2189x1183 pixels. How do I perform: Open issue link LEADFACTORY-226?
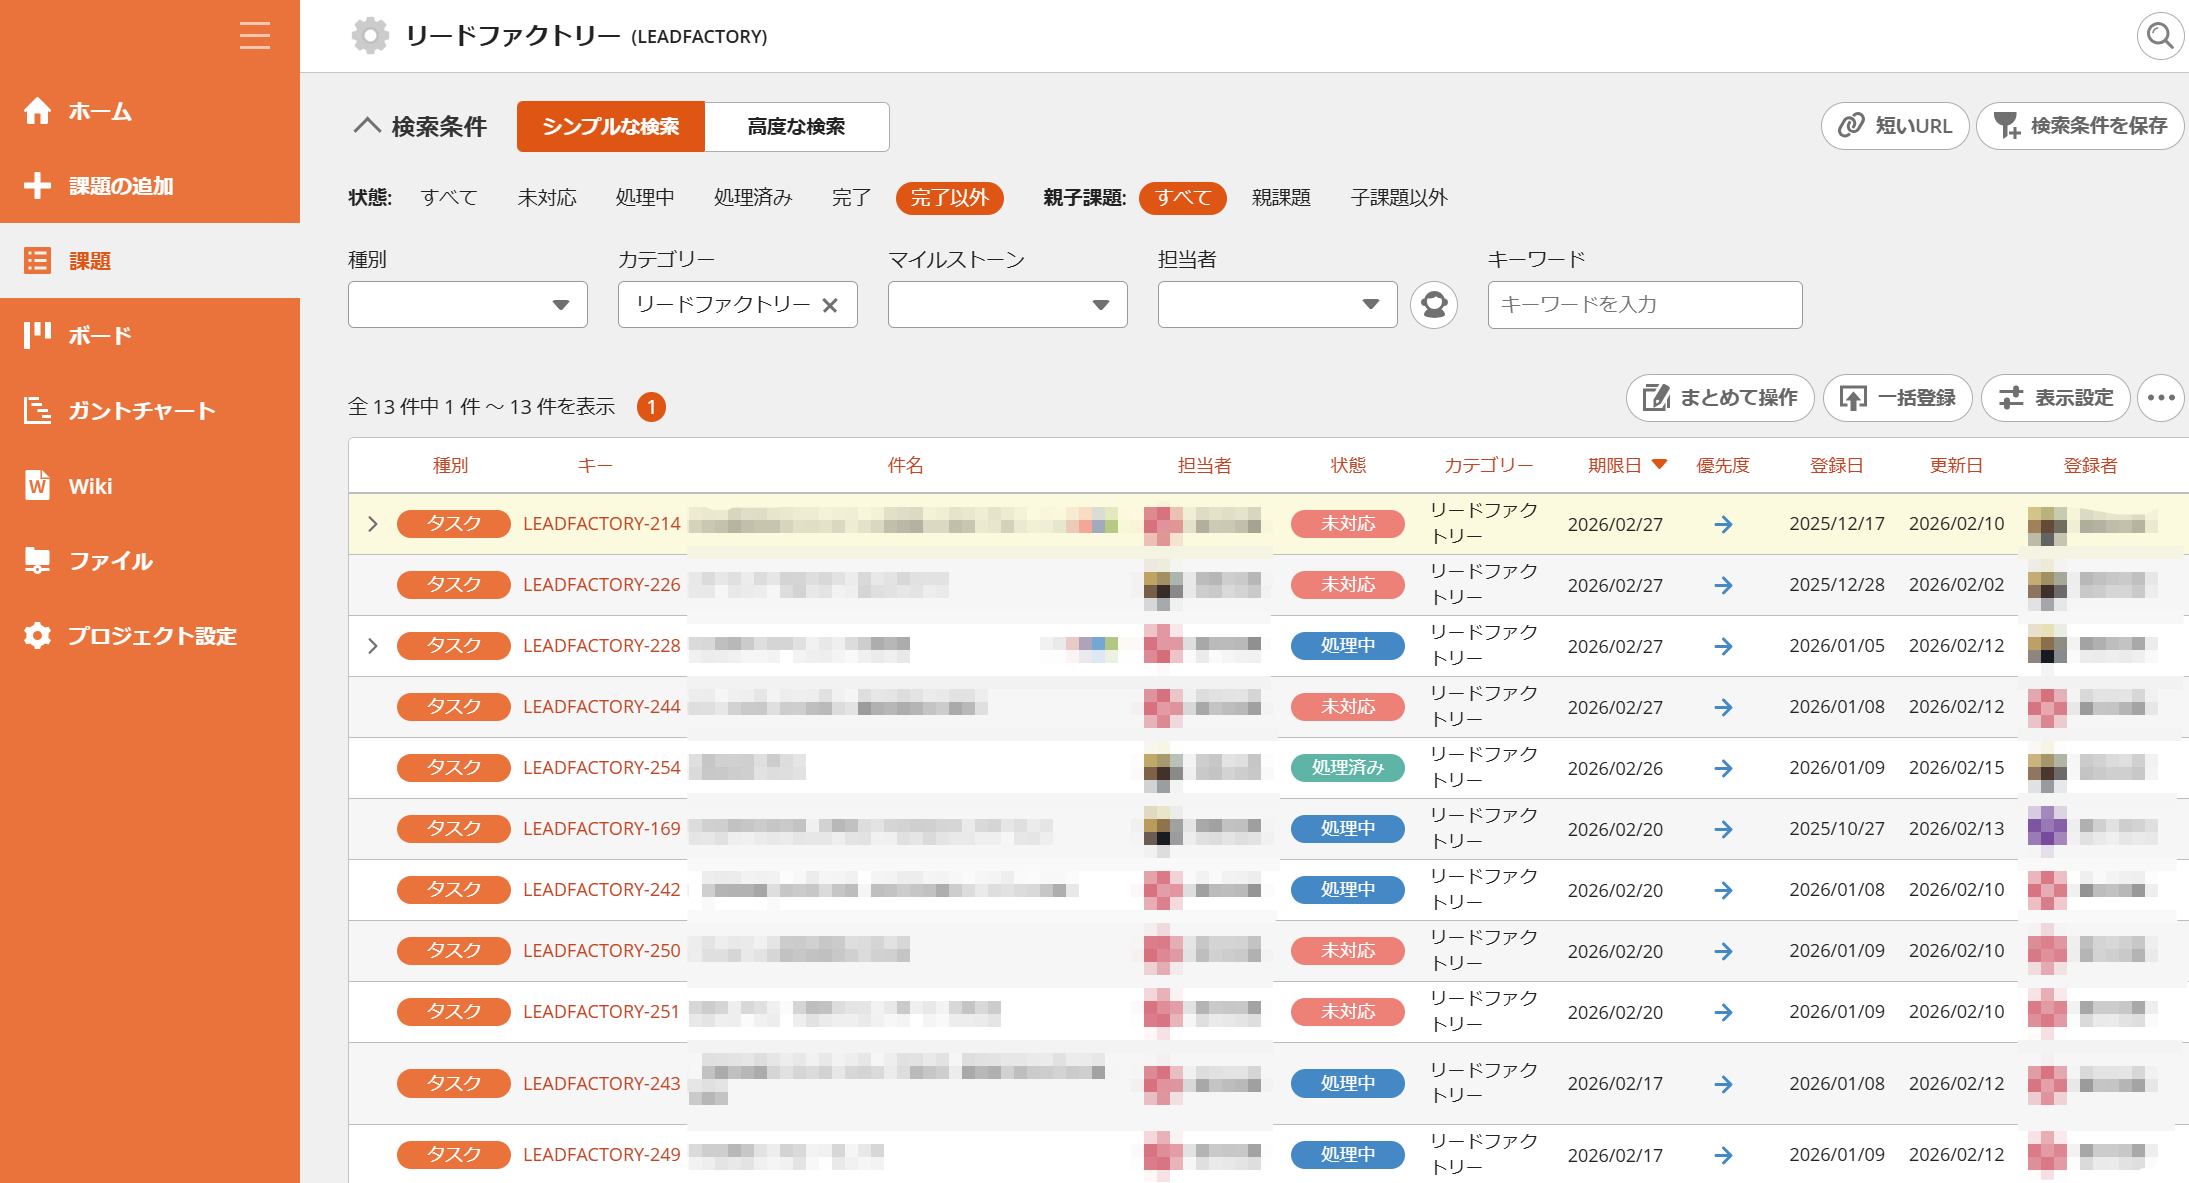pyautogui.click(x=602, y=585)
